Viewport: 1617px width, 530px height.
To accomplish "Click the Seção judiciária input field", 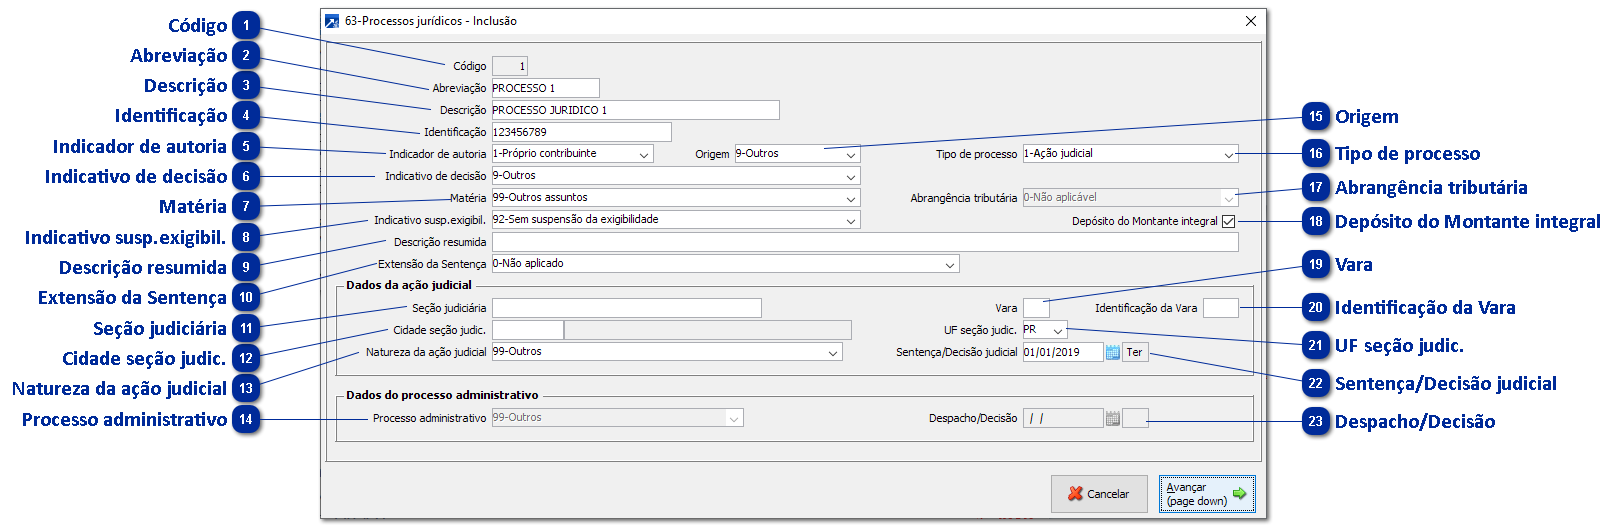I will tap(627, 308).
